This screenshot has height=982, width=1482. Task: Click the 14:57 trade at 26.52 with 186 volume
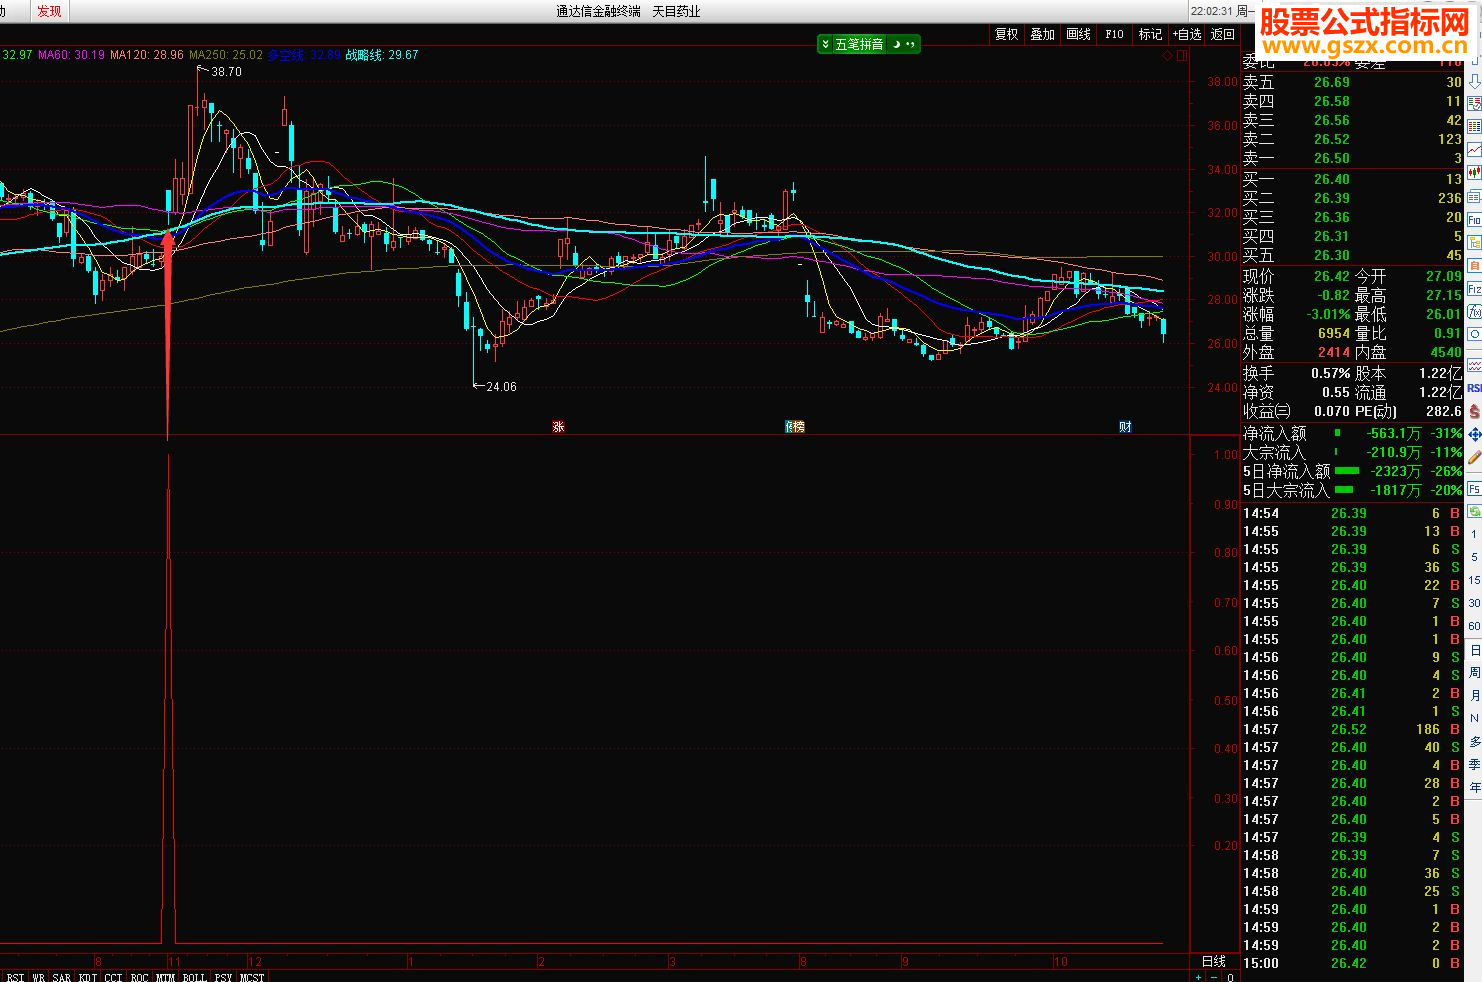click(1352, 729)
